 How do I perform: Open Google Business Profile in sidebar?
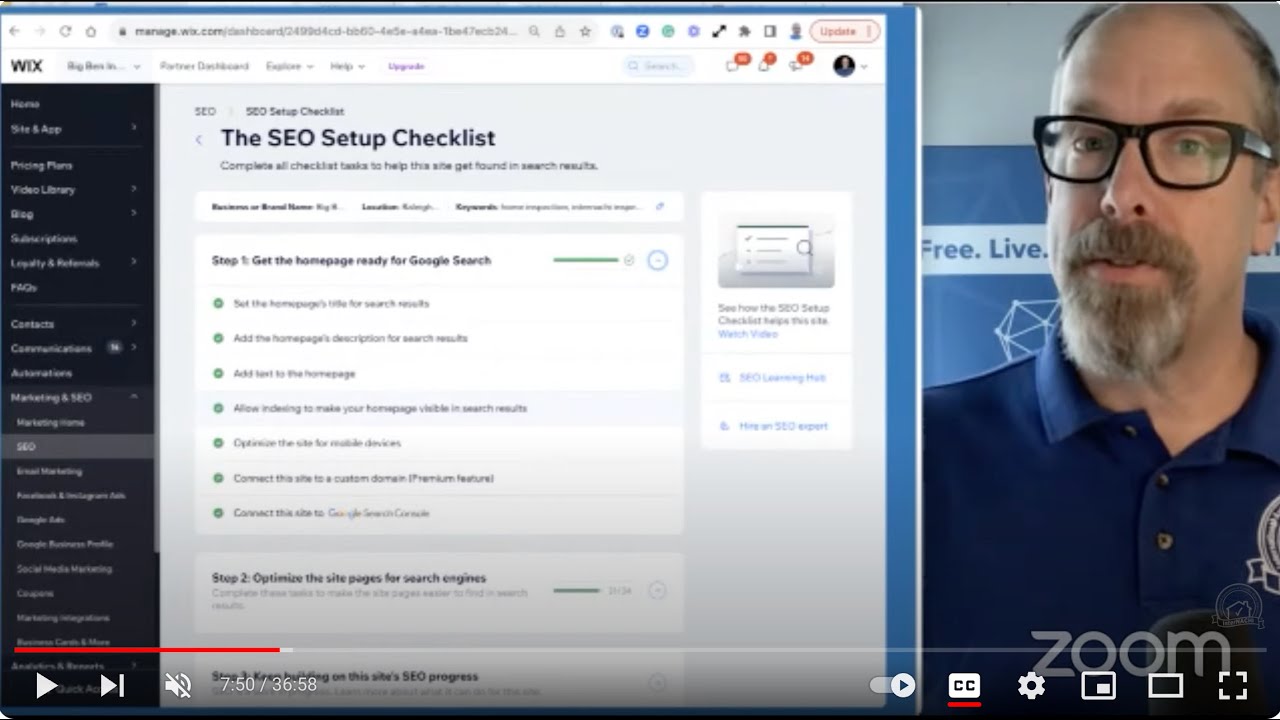[x=65, y=544]
